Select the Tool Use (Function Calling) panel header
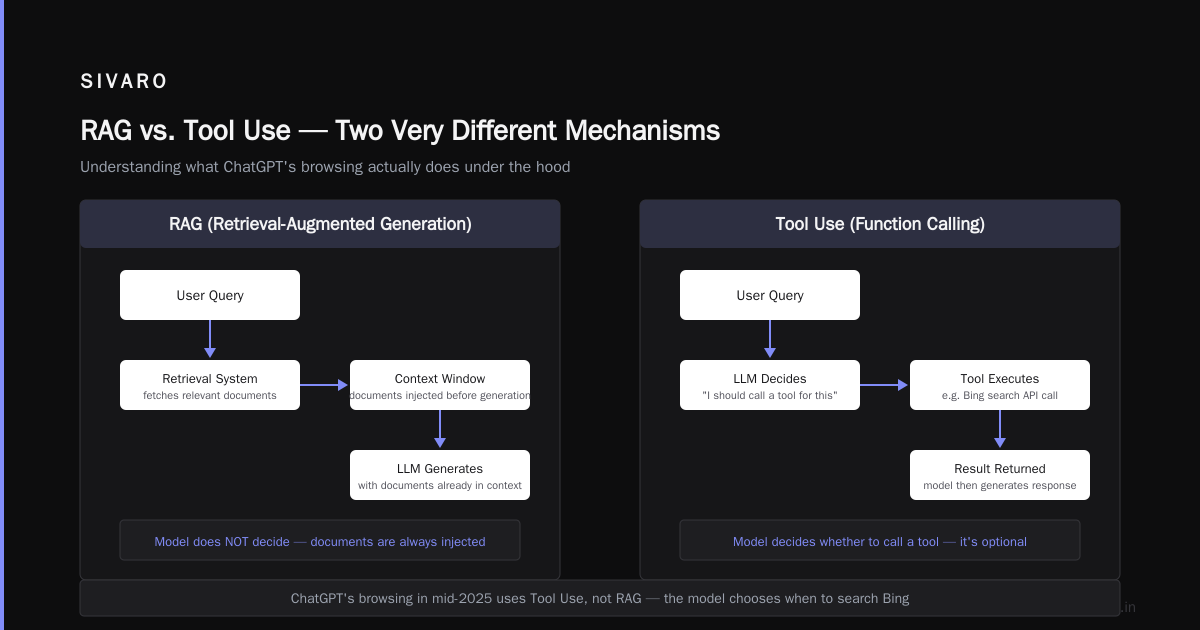Screen dimensions: 1200x630 [880, 224]
